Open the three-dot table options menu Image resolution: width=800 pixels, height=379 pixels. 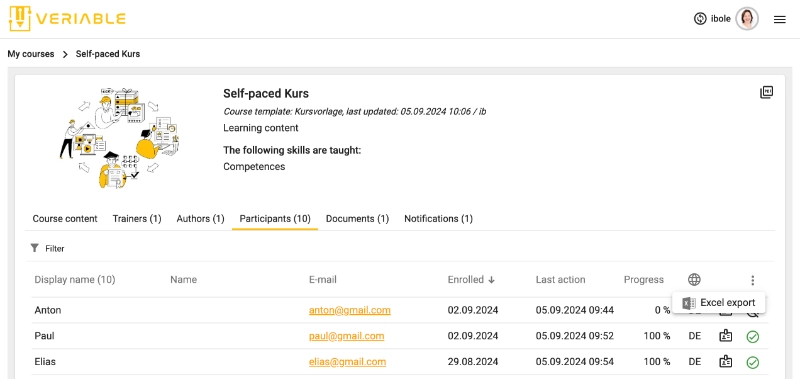pos(753,280)
